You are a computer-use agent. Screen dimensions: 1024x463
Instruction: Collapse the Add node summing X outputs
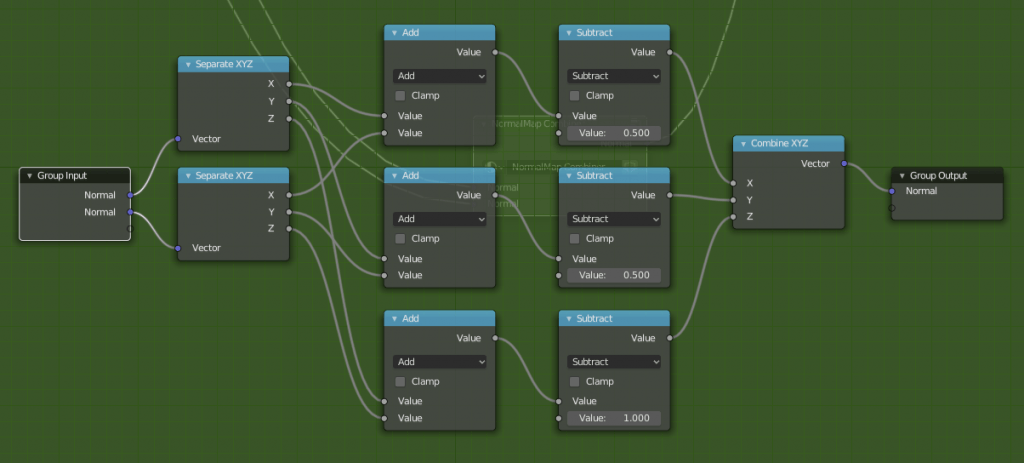[x=394, y=33]
